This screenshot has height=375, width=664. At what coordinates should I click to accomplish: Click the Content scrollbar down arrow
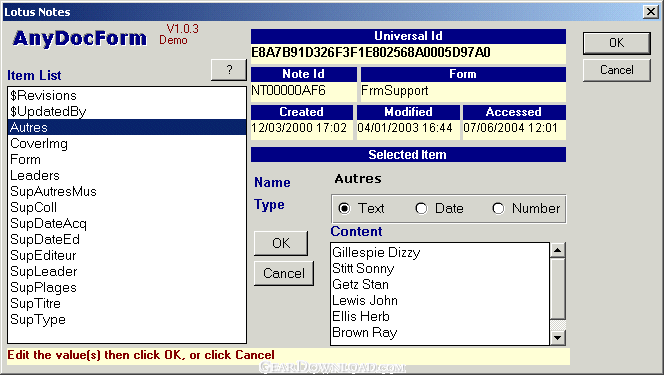[x=558, y=338]
